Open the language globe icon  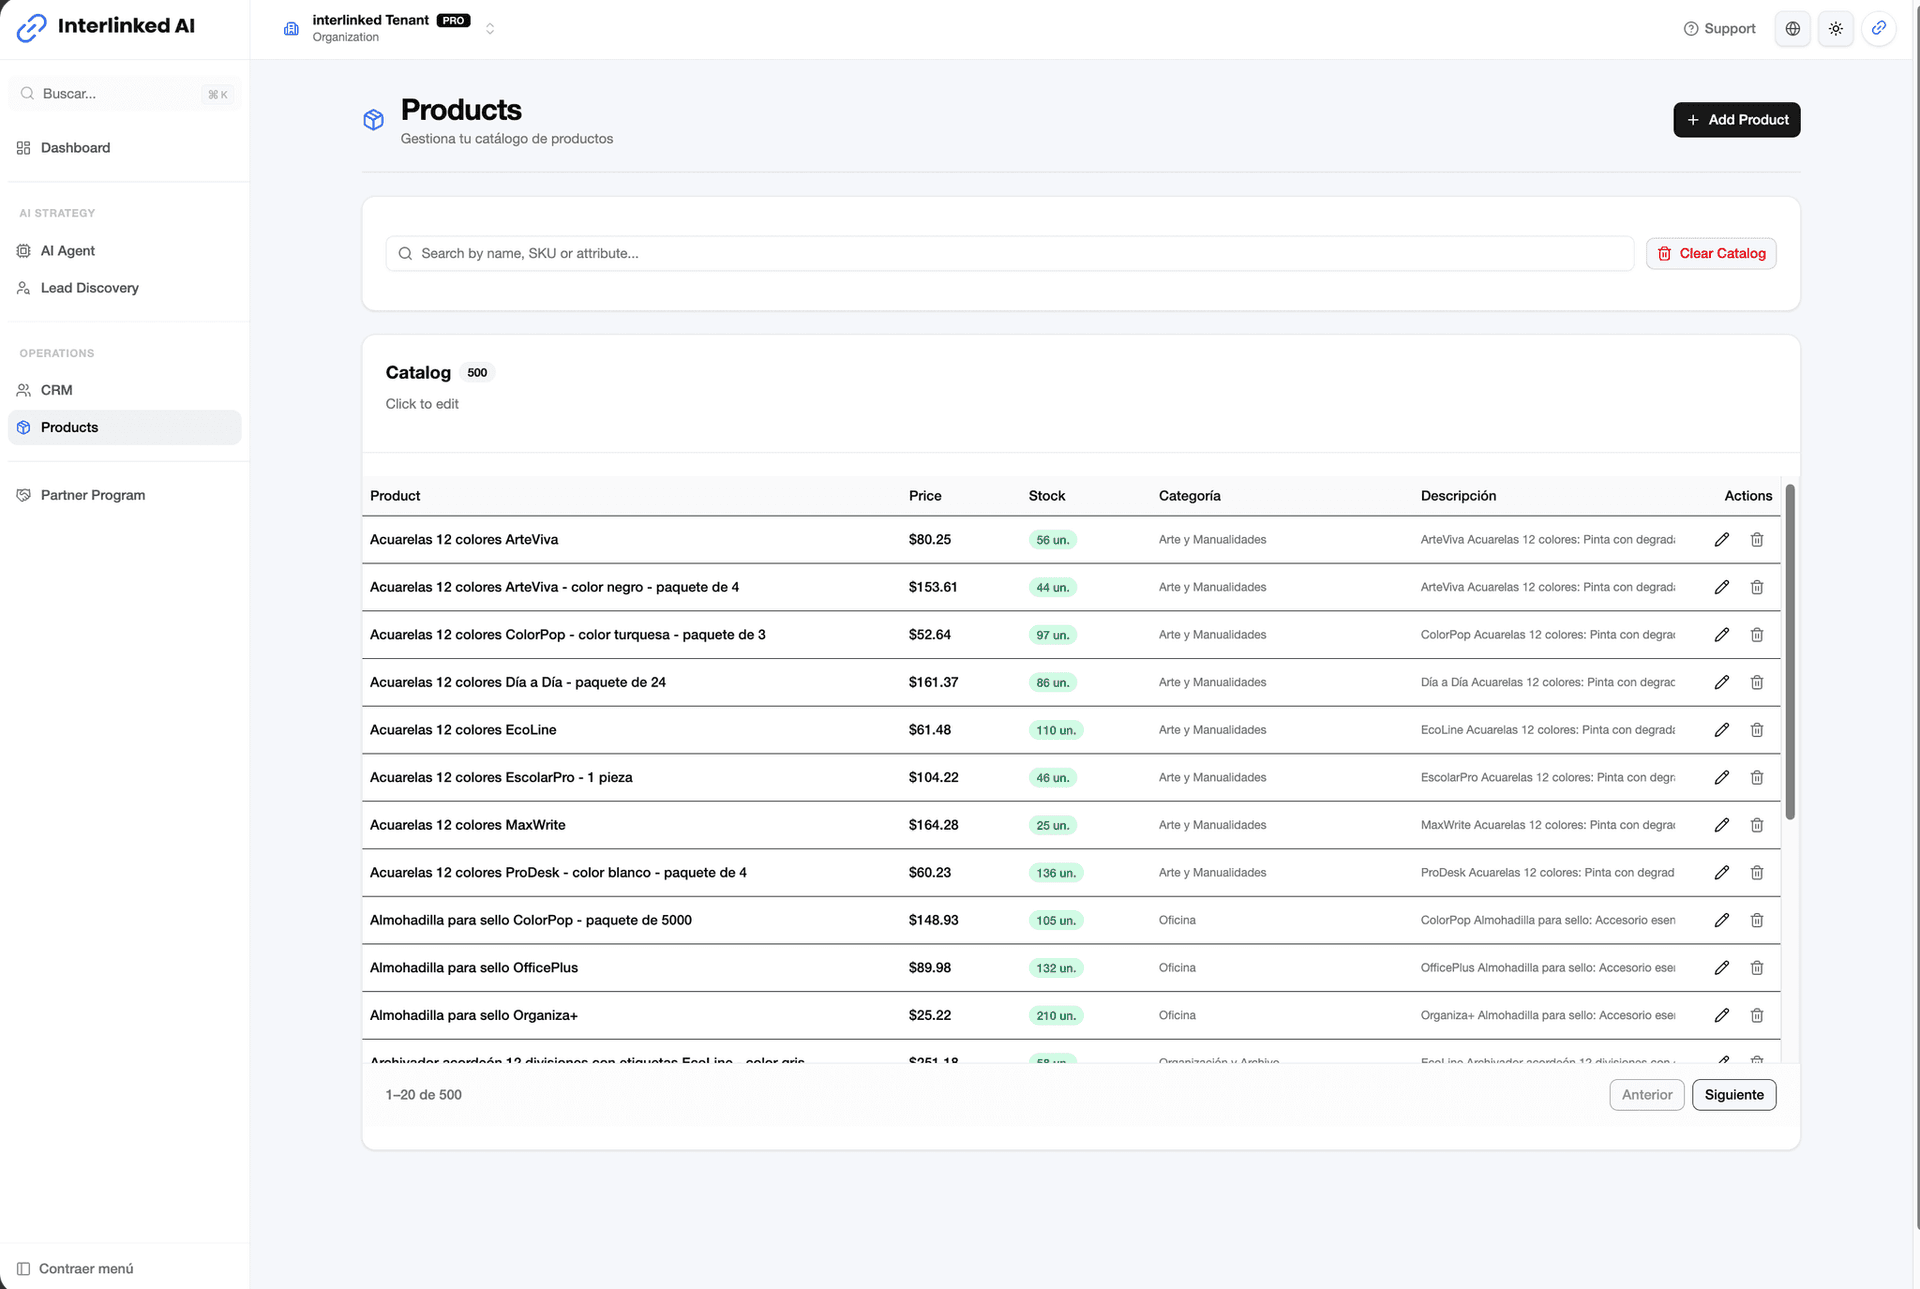(x=1793, y=29)
